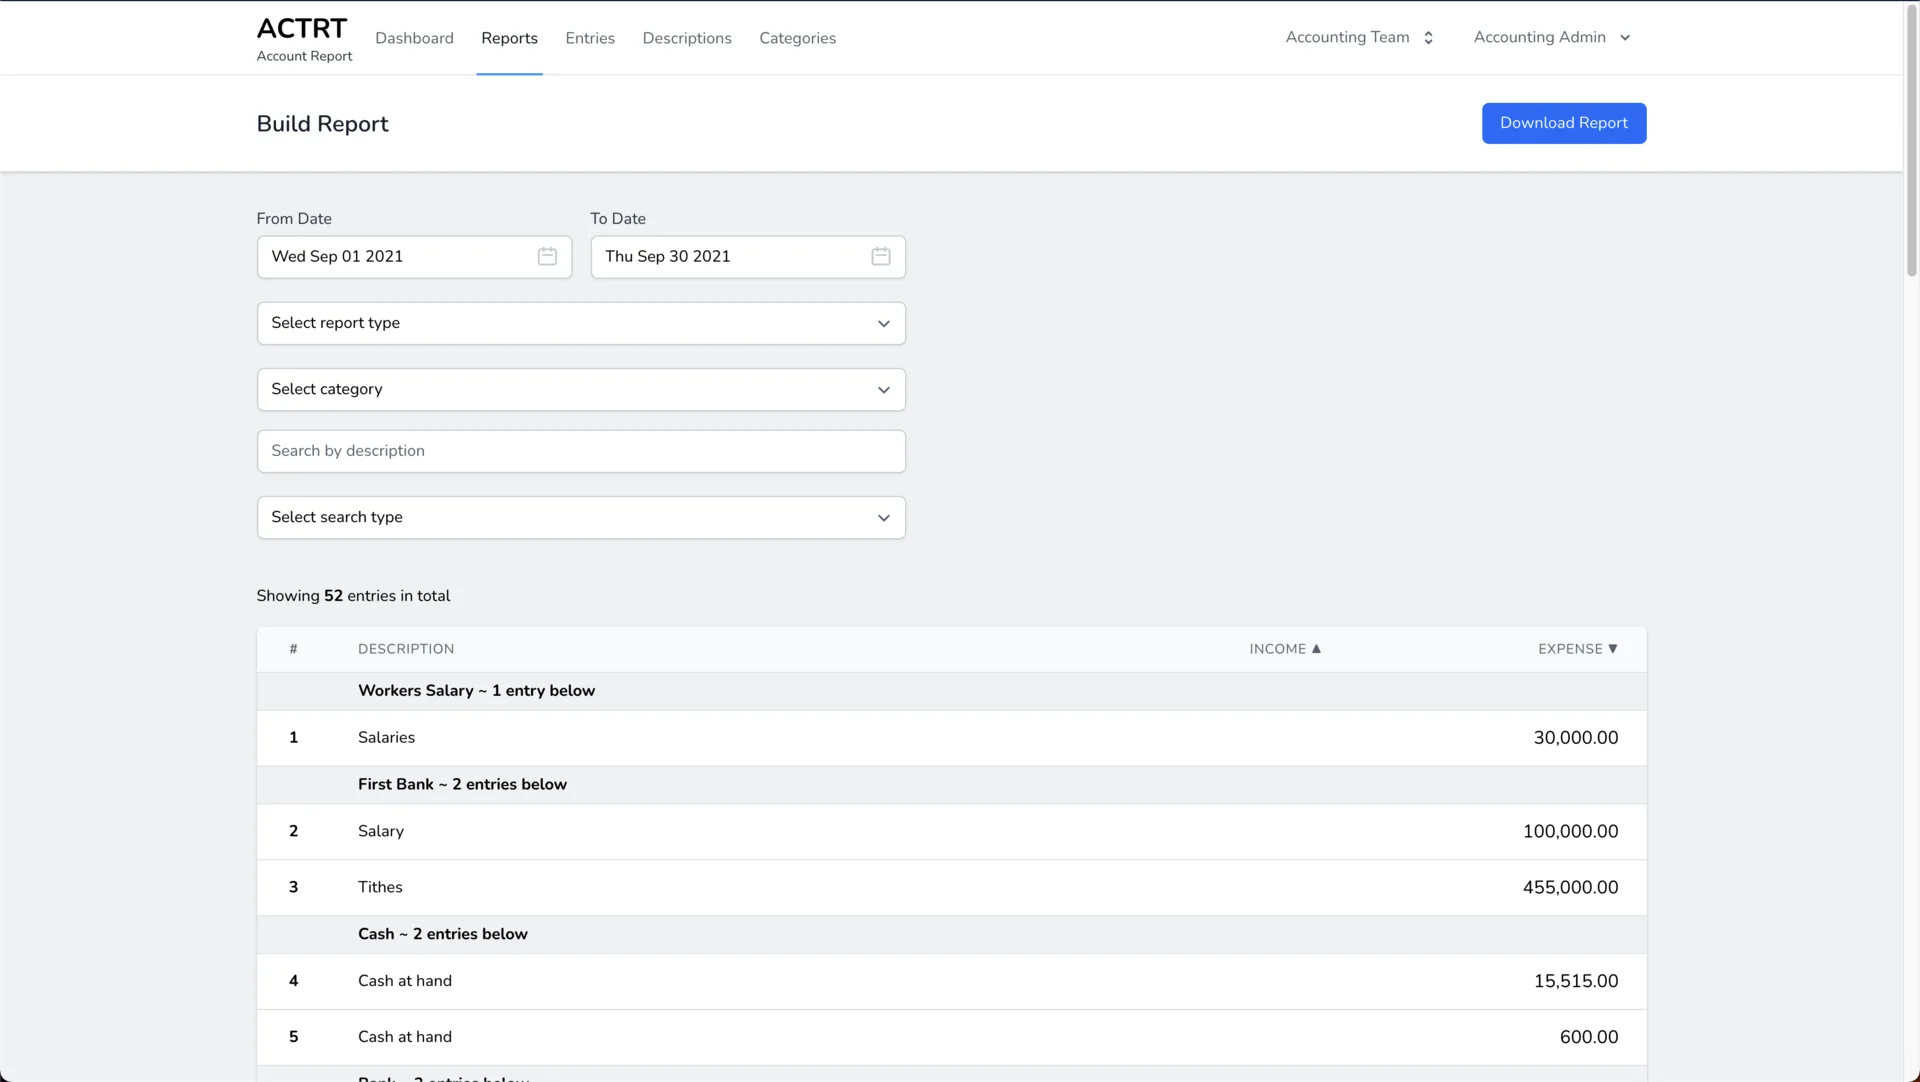The image size is (1920, 1082).
Task: Click the Cash at hand row numbered 5
Action: pos(951,1038)
